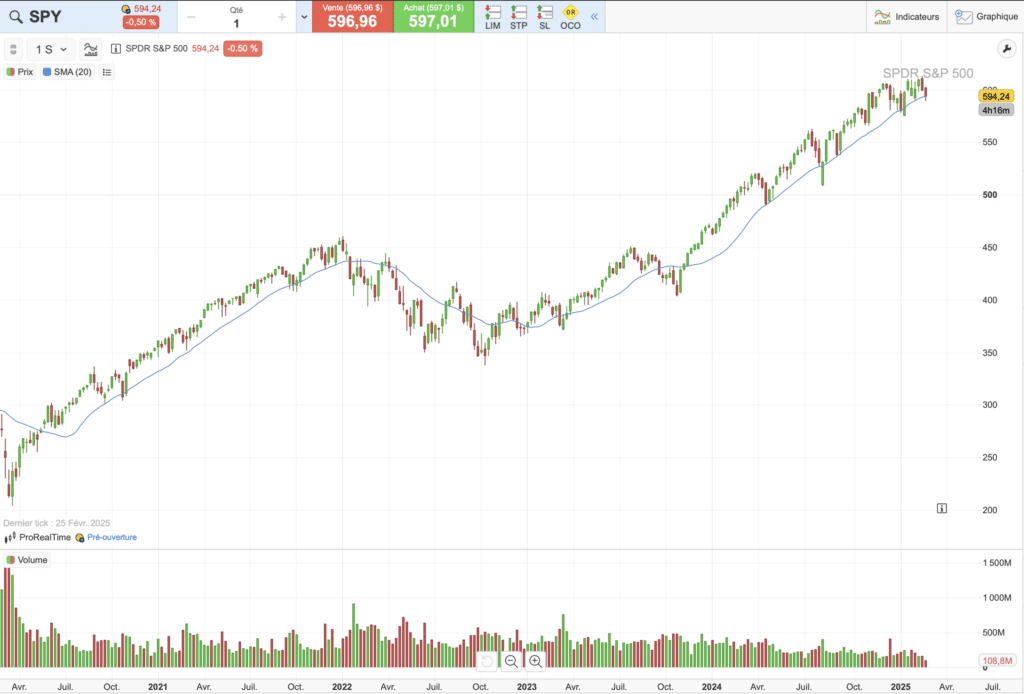Click the red Vente 596,96 sell button

point(353,16)
